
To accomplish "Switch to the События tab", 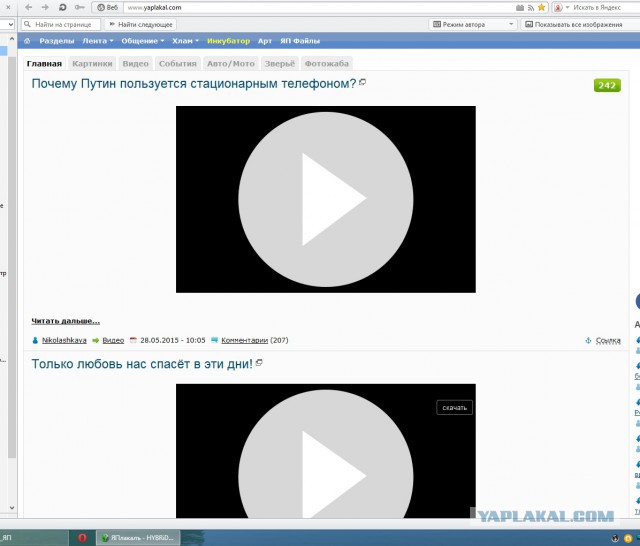I will 178,63.
